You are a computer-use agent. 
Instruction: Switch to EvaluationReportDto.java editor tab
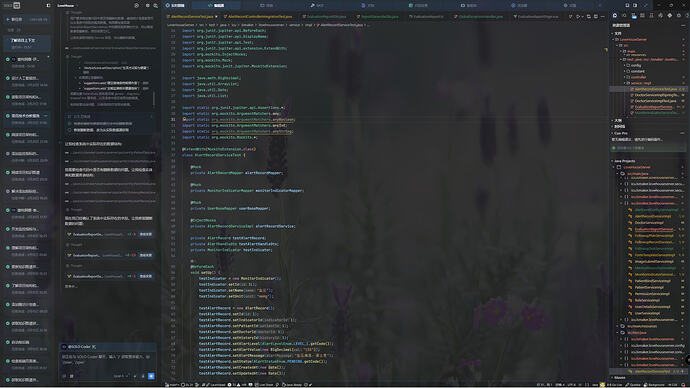(326, 17)
